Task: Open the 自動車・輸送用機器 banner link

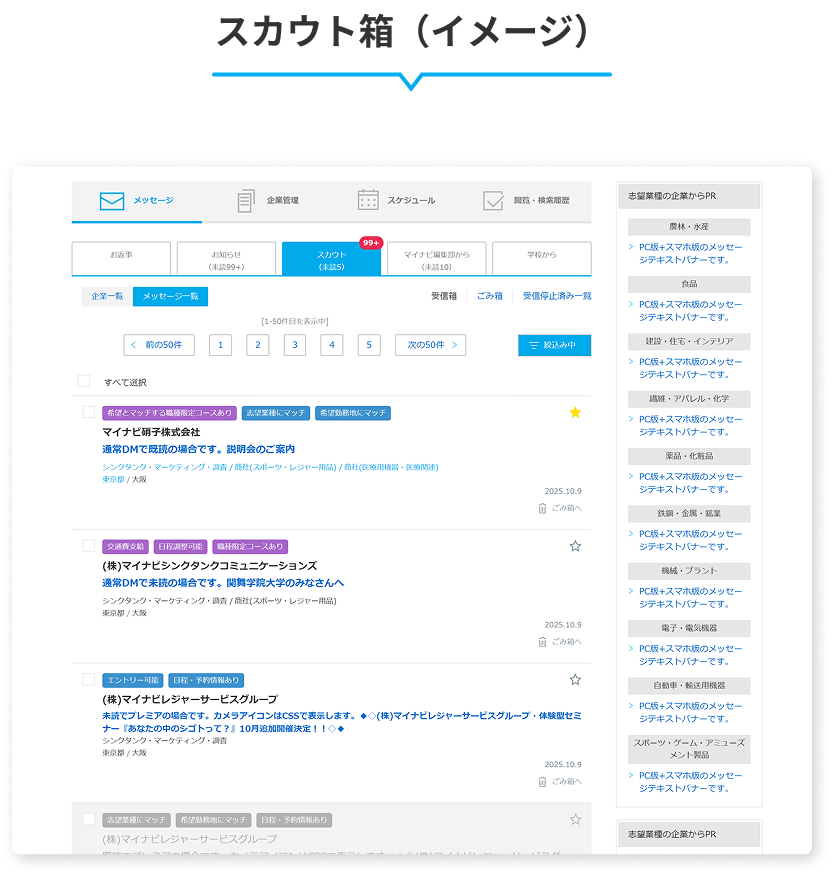Action: (x=690, y=713)
